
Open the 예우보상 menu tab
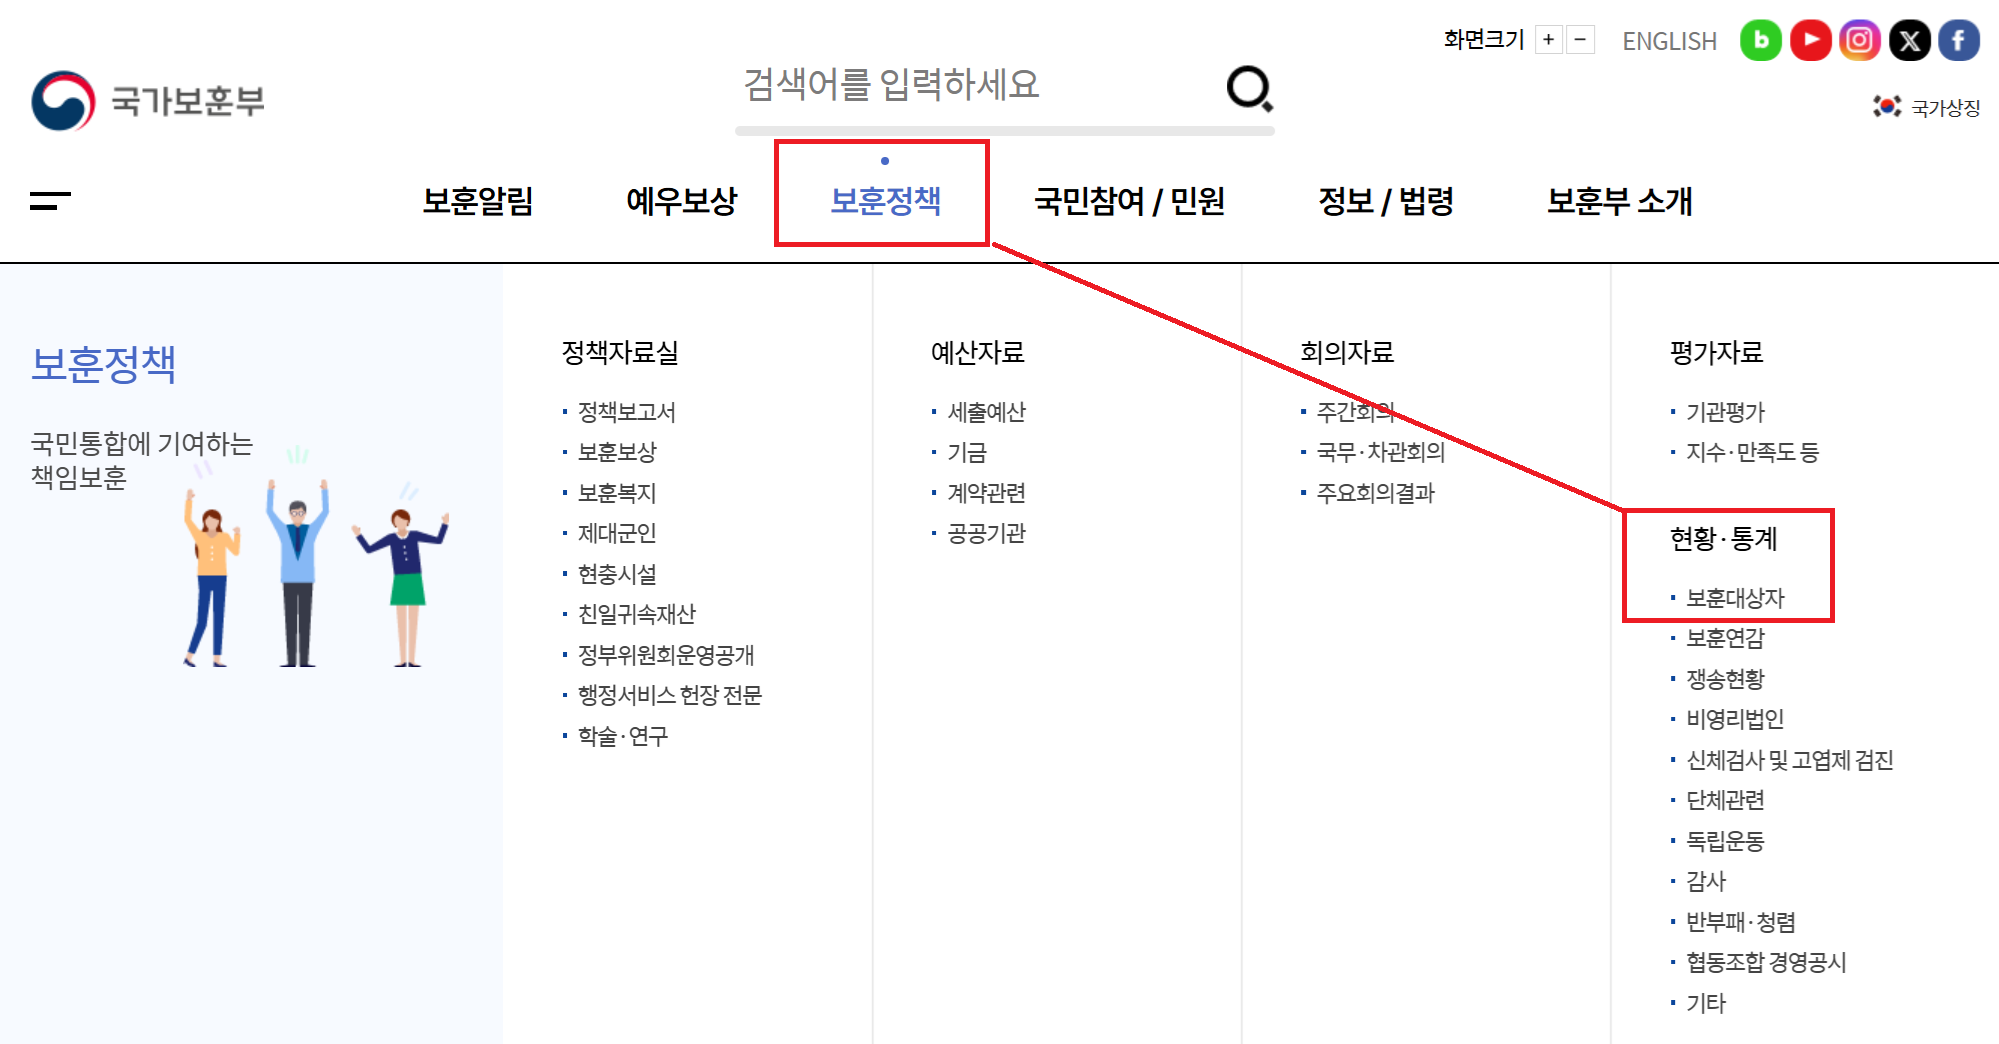click(681, 201)
